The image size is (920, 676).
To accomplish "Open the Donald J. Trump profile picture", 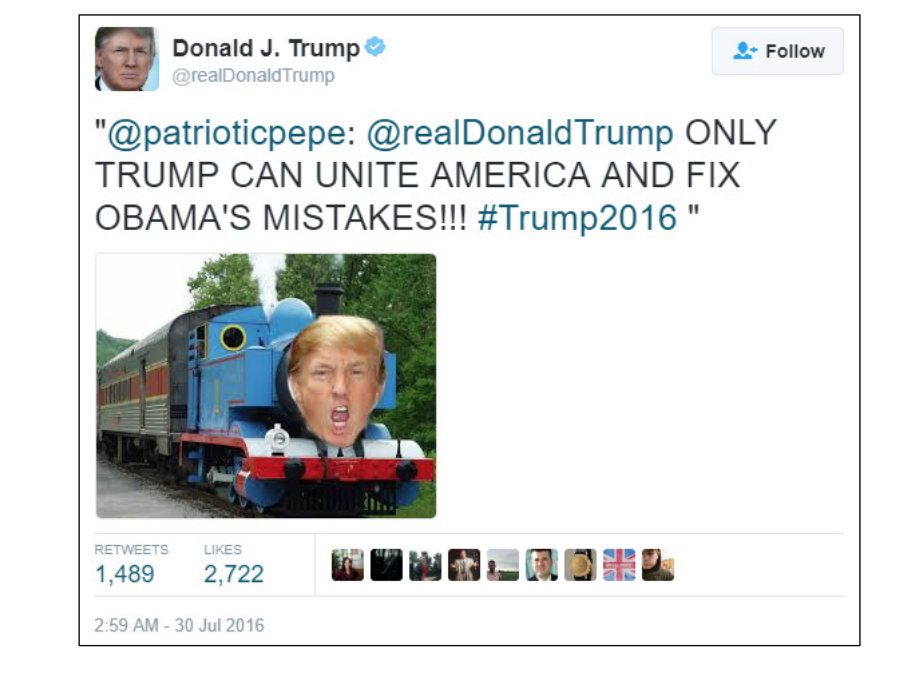I will click(x=127, y=59).
